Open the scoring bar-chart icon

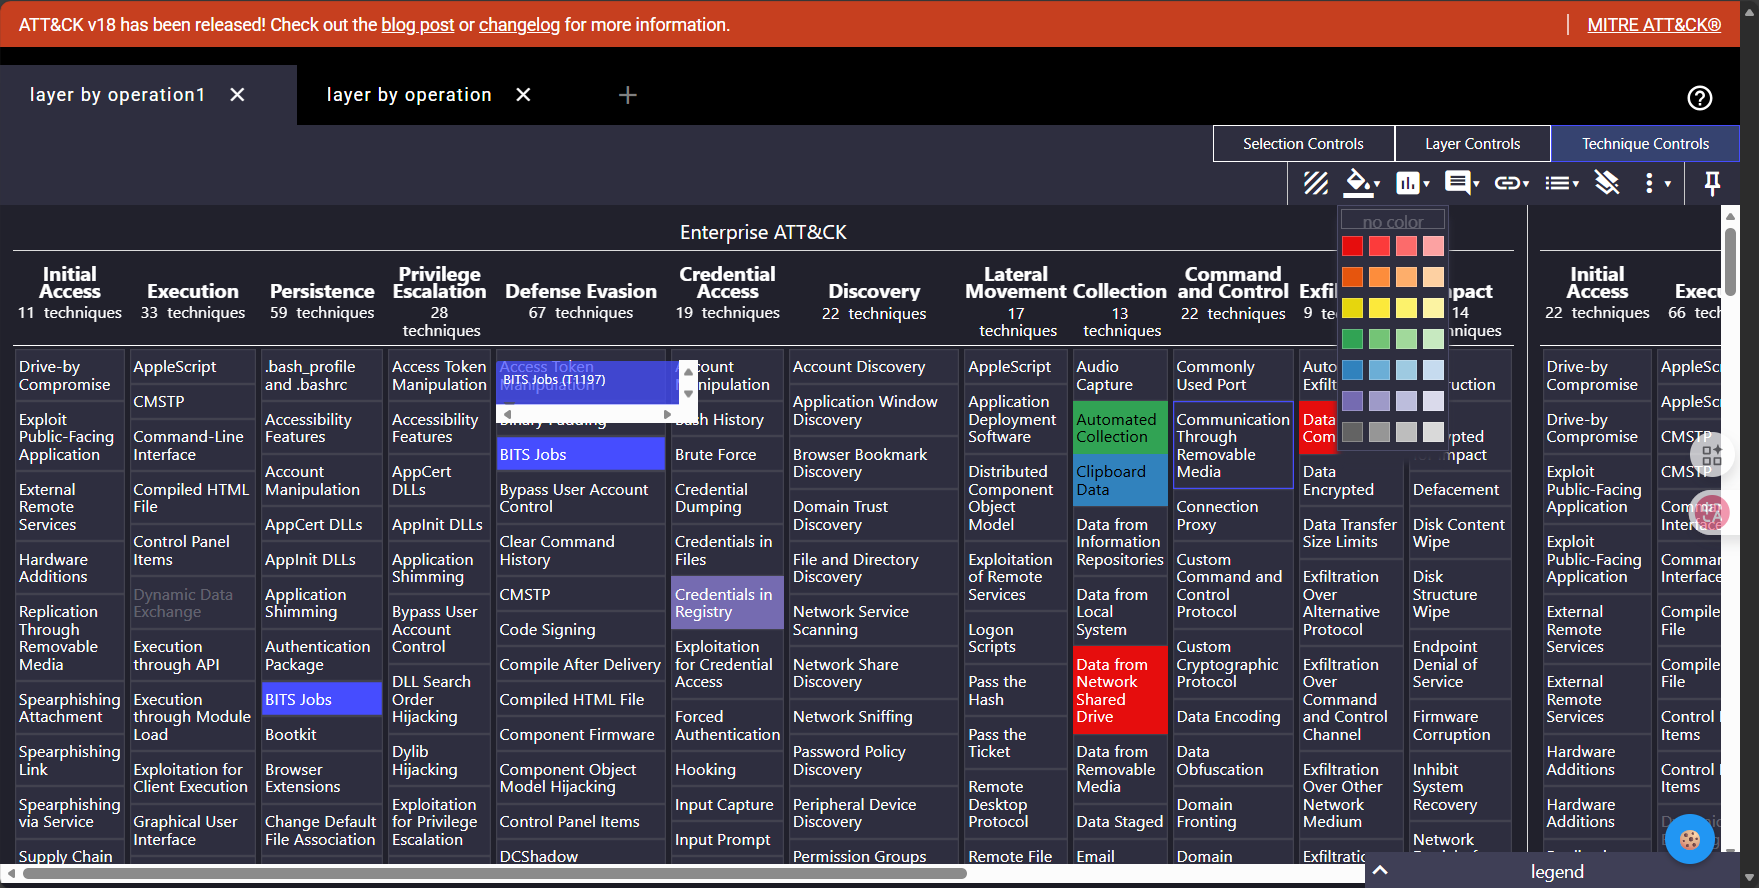coord(1412,183)
